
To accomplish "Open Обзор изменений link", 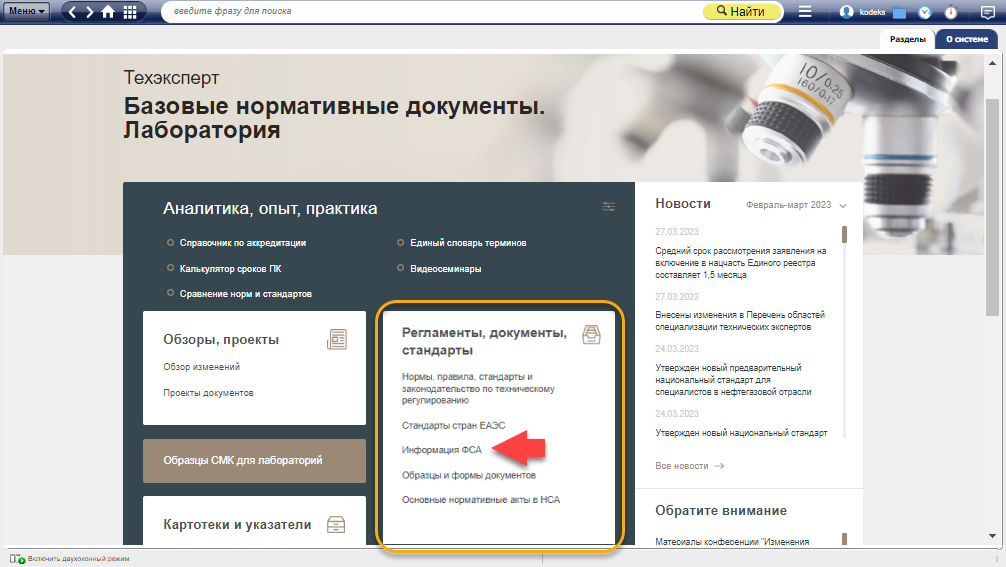I will coord(201,367).
